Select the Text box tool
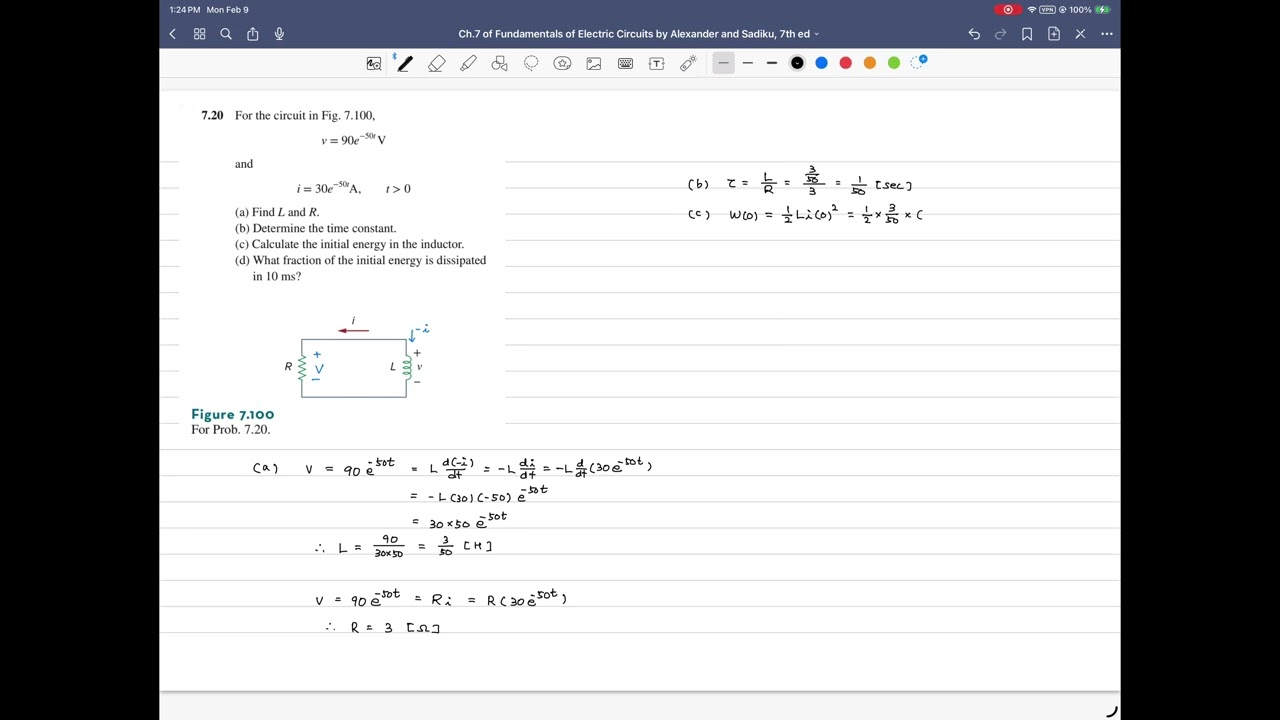The height and width of the screenshot is (720, 1280). tap(657, 63)
